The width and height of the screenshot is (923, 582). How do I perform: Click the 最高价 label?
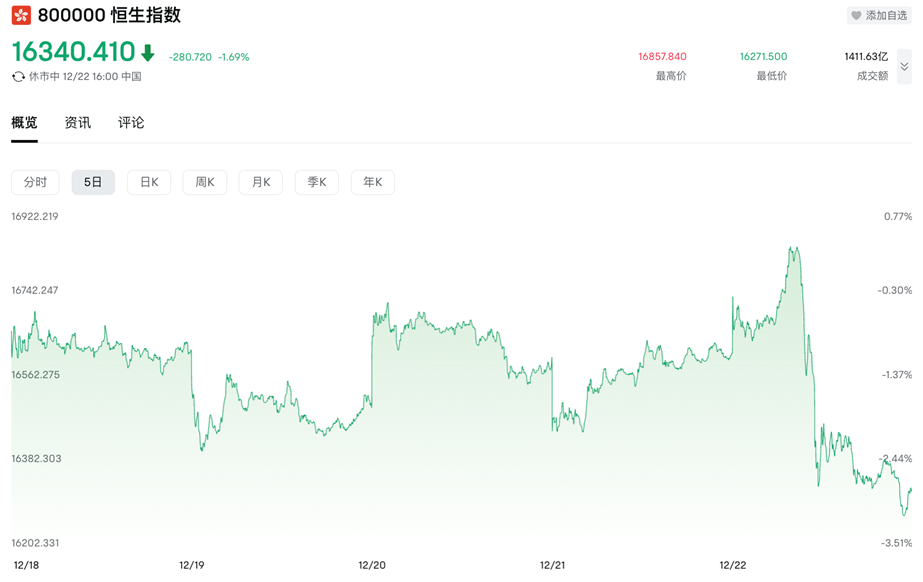point(671,76)
